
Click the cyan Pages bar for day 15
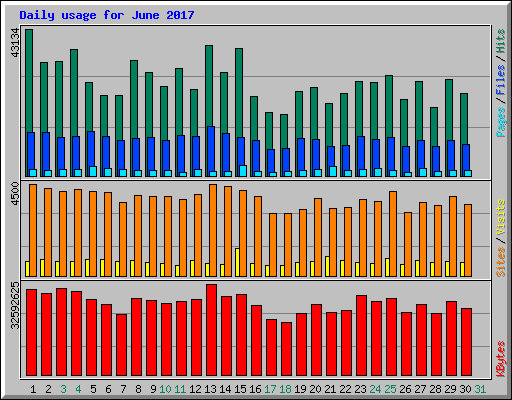point(243,171)
